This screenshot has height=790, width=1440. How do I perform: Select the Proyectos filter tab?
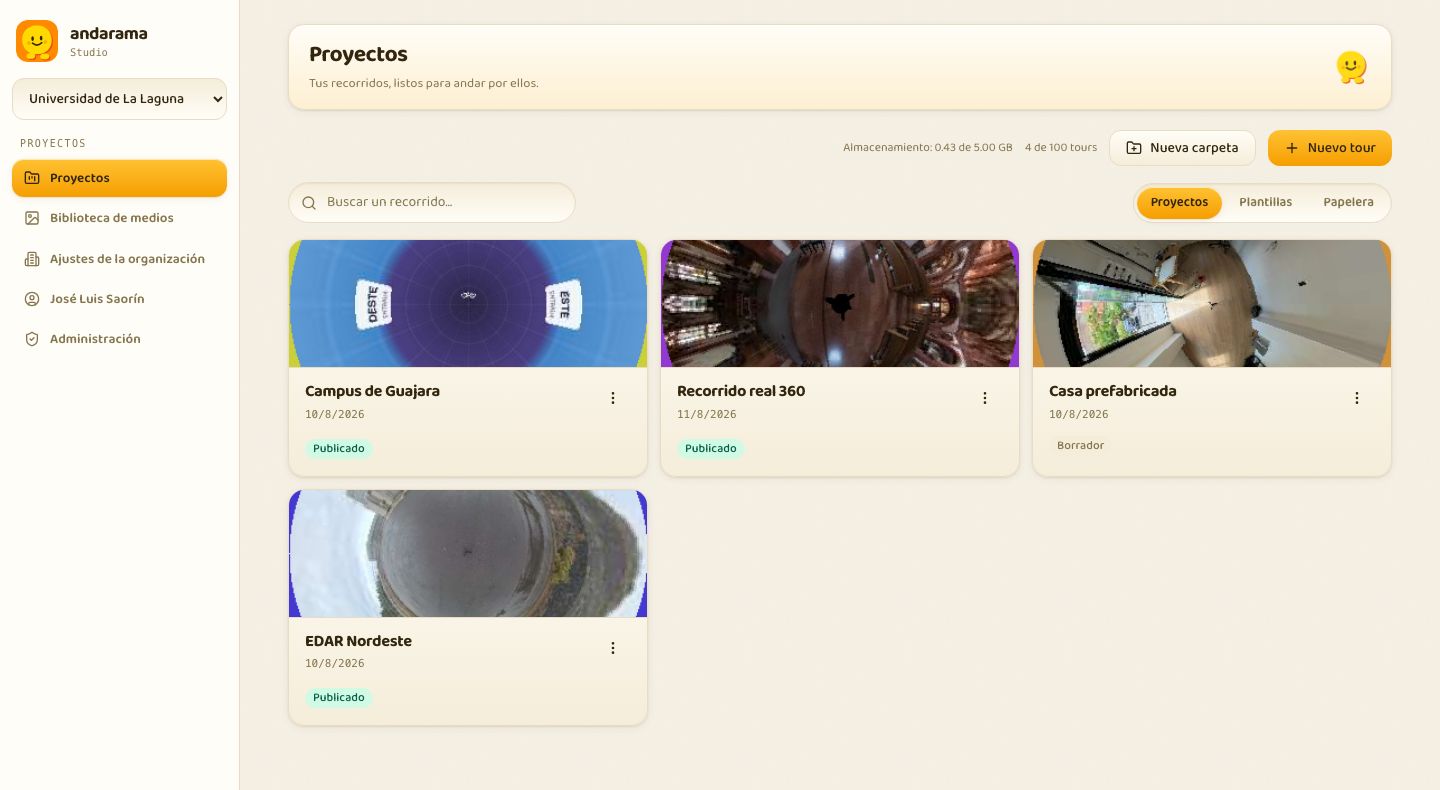tap(1179, 202)
